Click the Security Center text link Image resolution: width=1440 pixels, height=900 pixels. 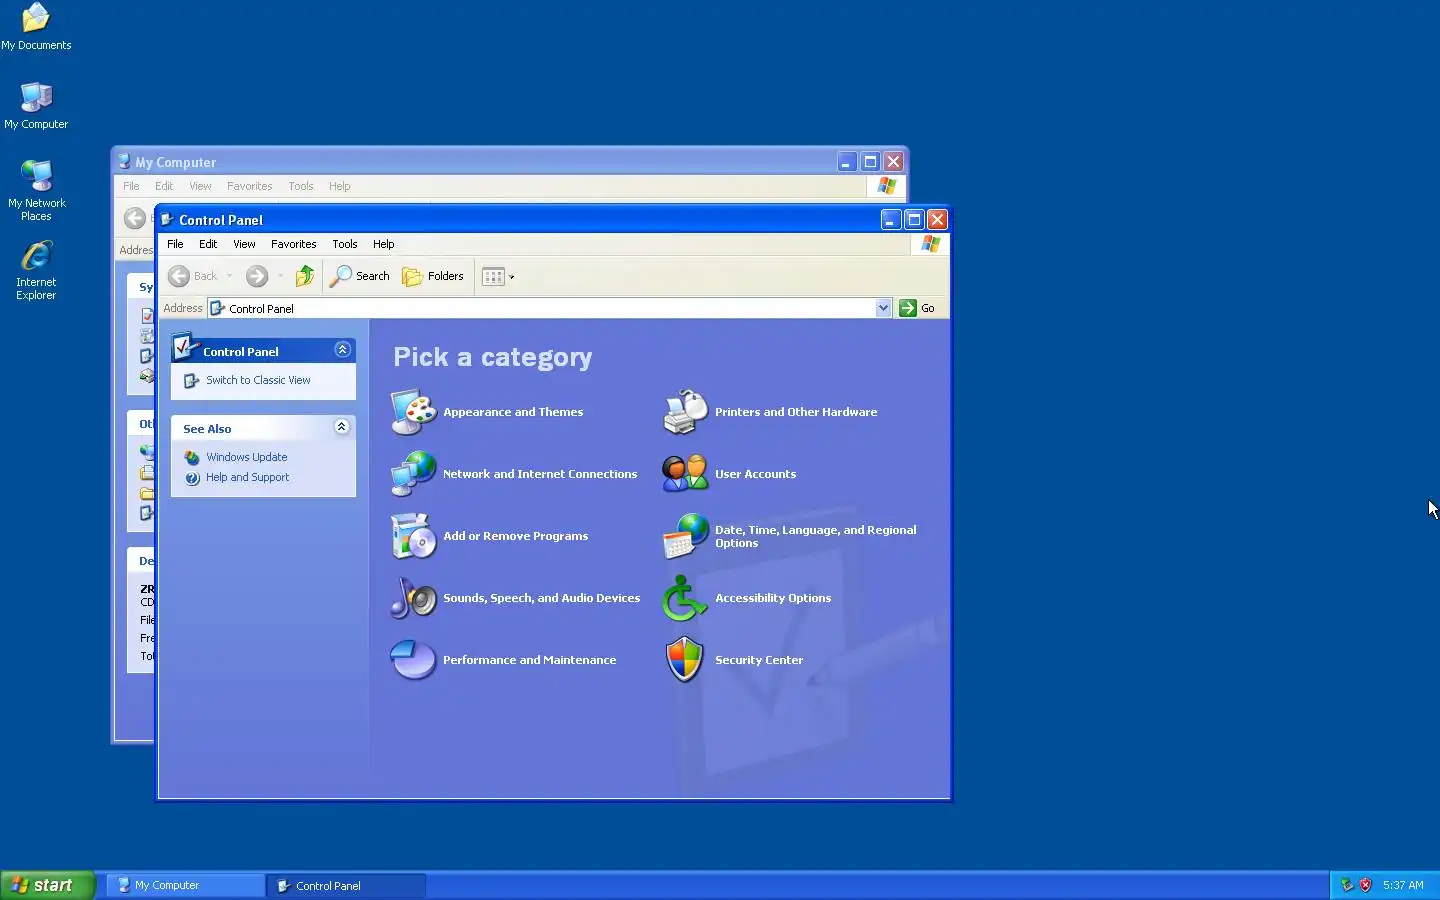(x=759, y=660)
